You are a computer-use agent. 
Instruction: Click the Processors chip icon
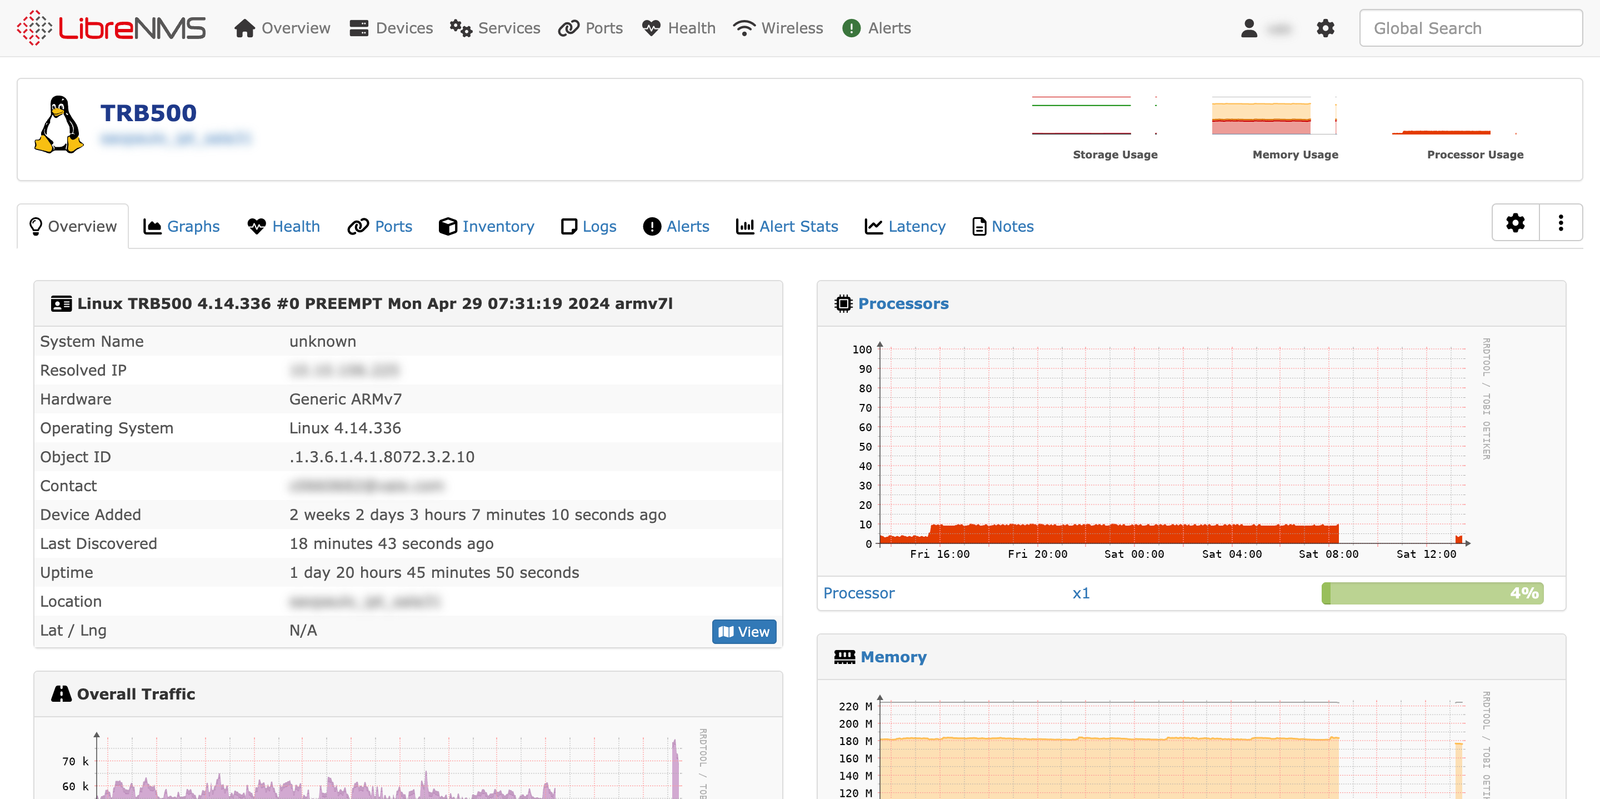pyautogui.click(x=843, y=303)
